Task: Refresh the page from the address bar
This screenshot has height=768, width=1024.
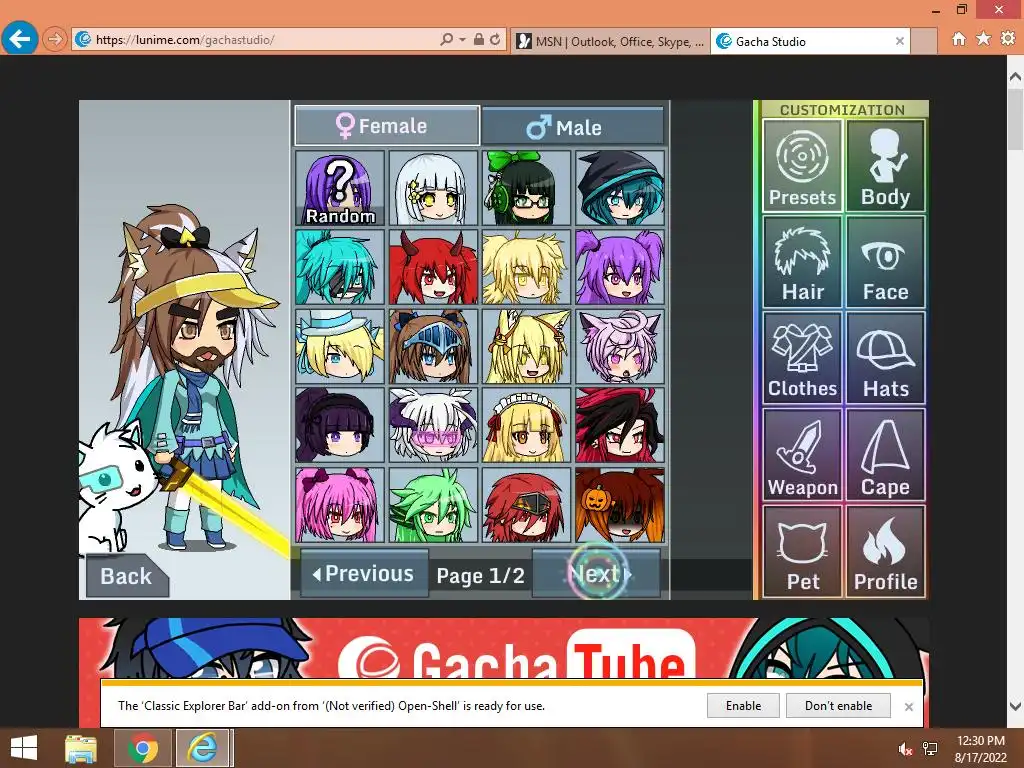Action: 495,39
